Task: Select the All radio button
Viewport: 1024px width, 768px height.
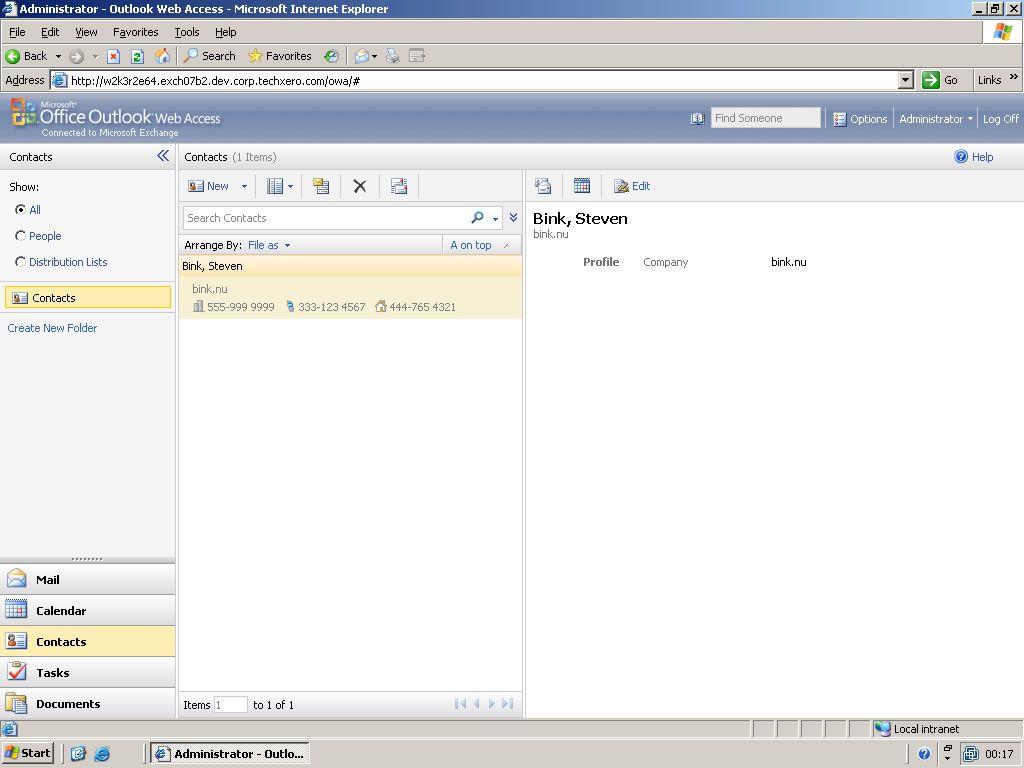Action: [x=21, y=210]
